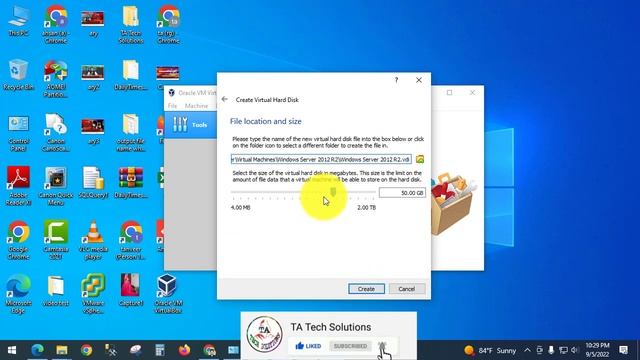The image size is (640, 360).
Task: Launch the Adobe Reader XI shortcut
Action: pos(18,186)
